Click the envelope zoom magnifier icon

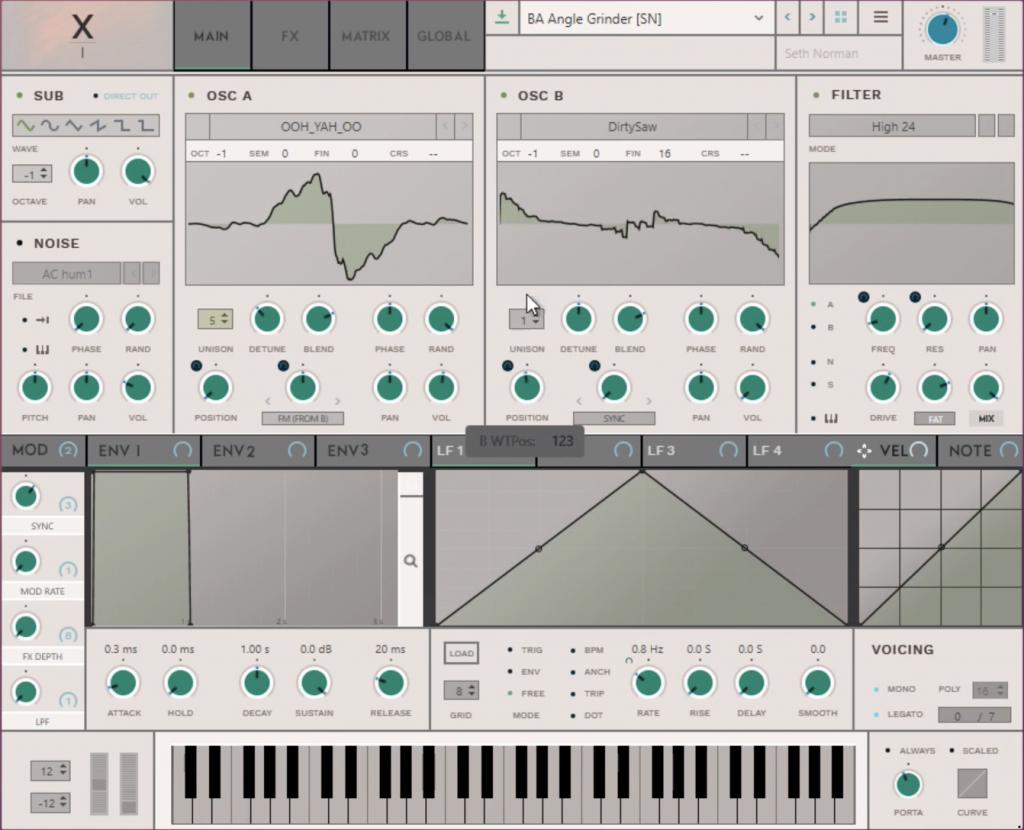[x=410, y=561]
